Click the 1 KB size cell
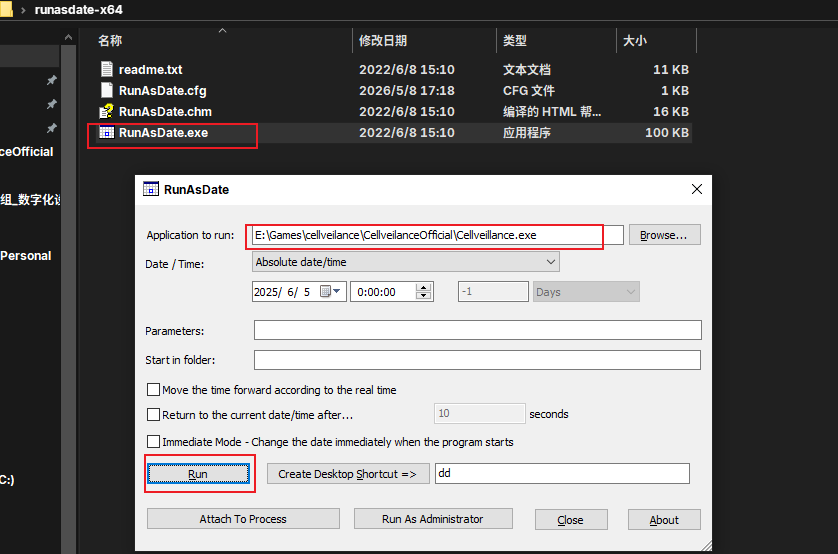838x554 pixels. tap(675, 90)
